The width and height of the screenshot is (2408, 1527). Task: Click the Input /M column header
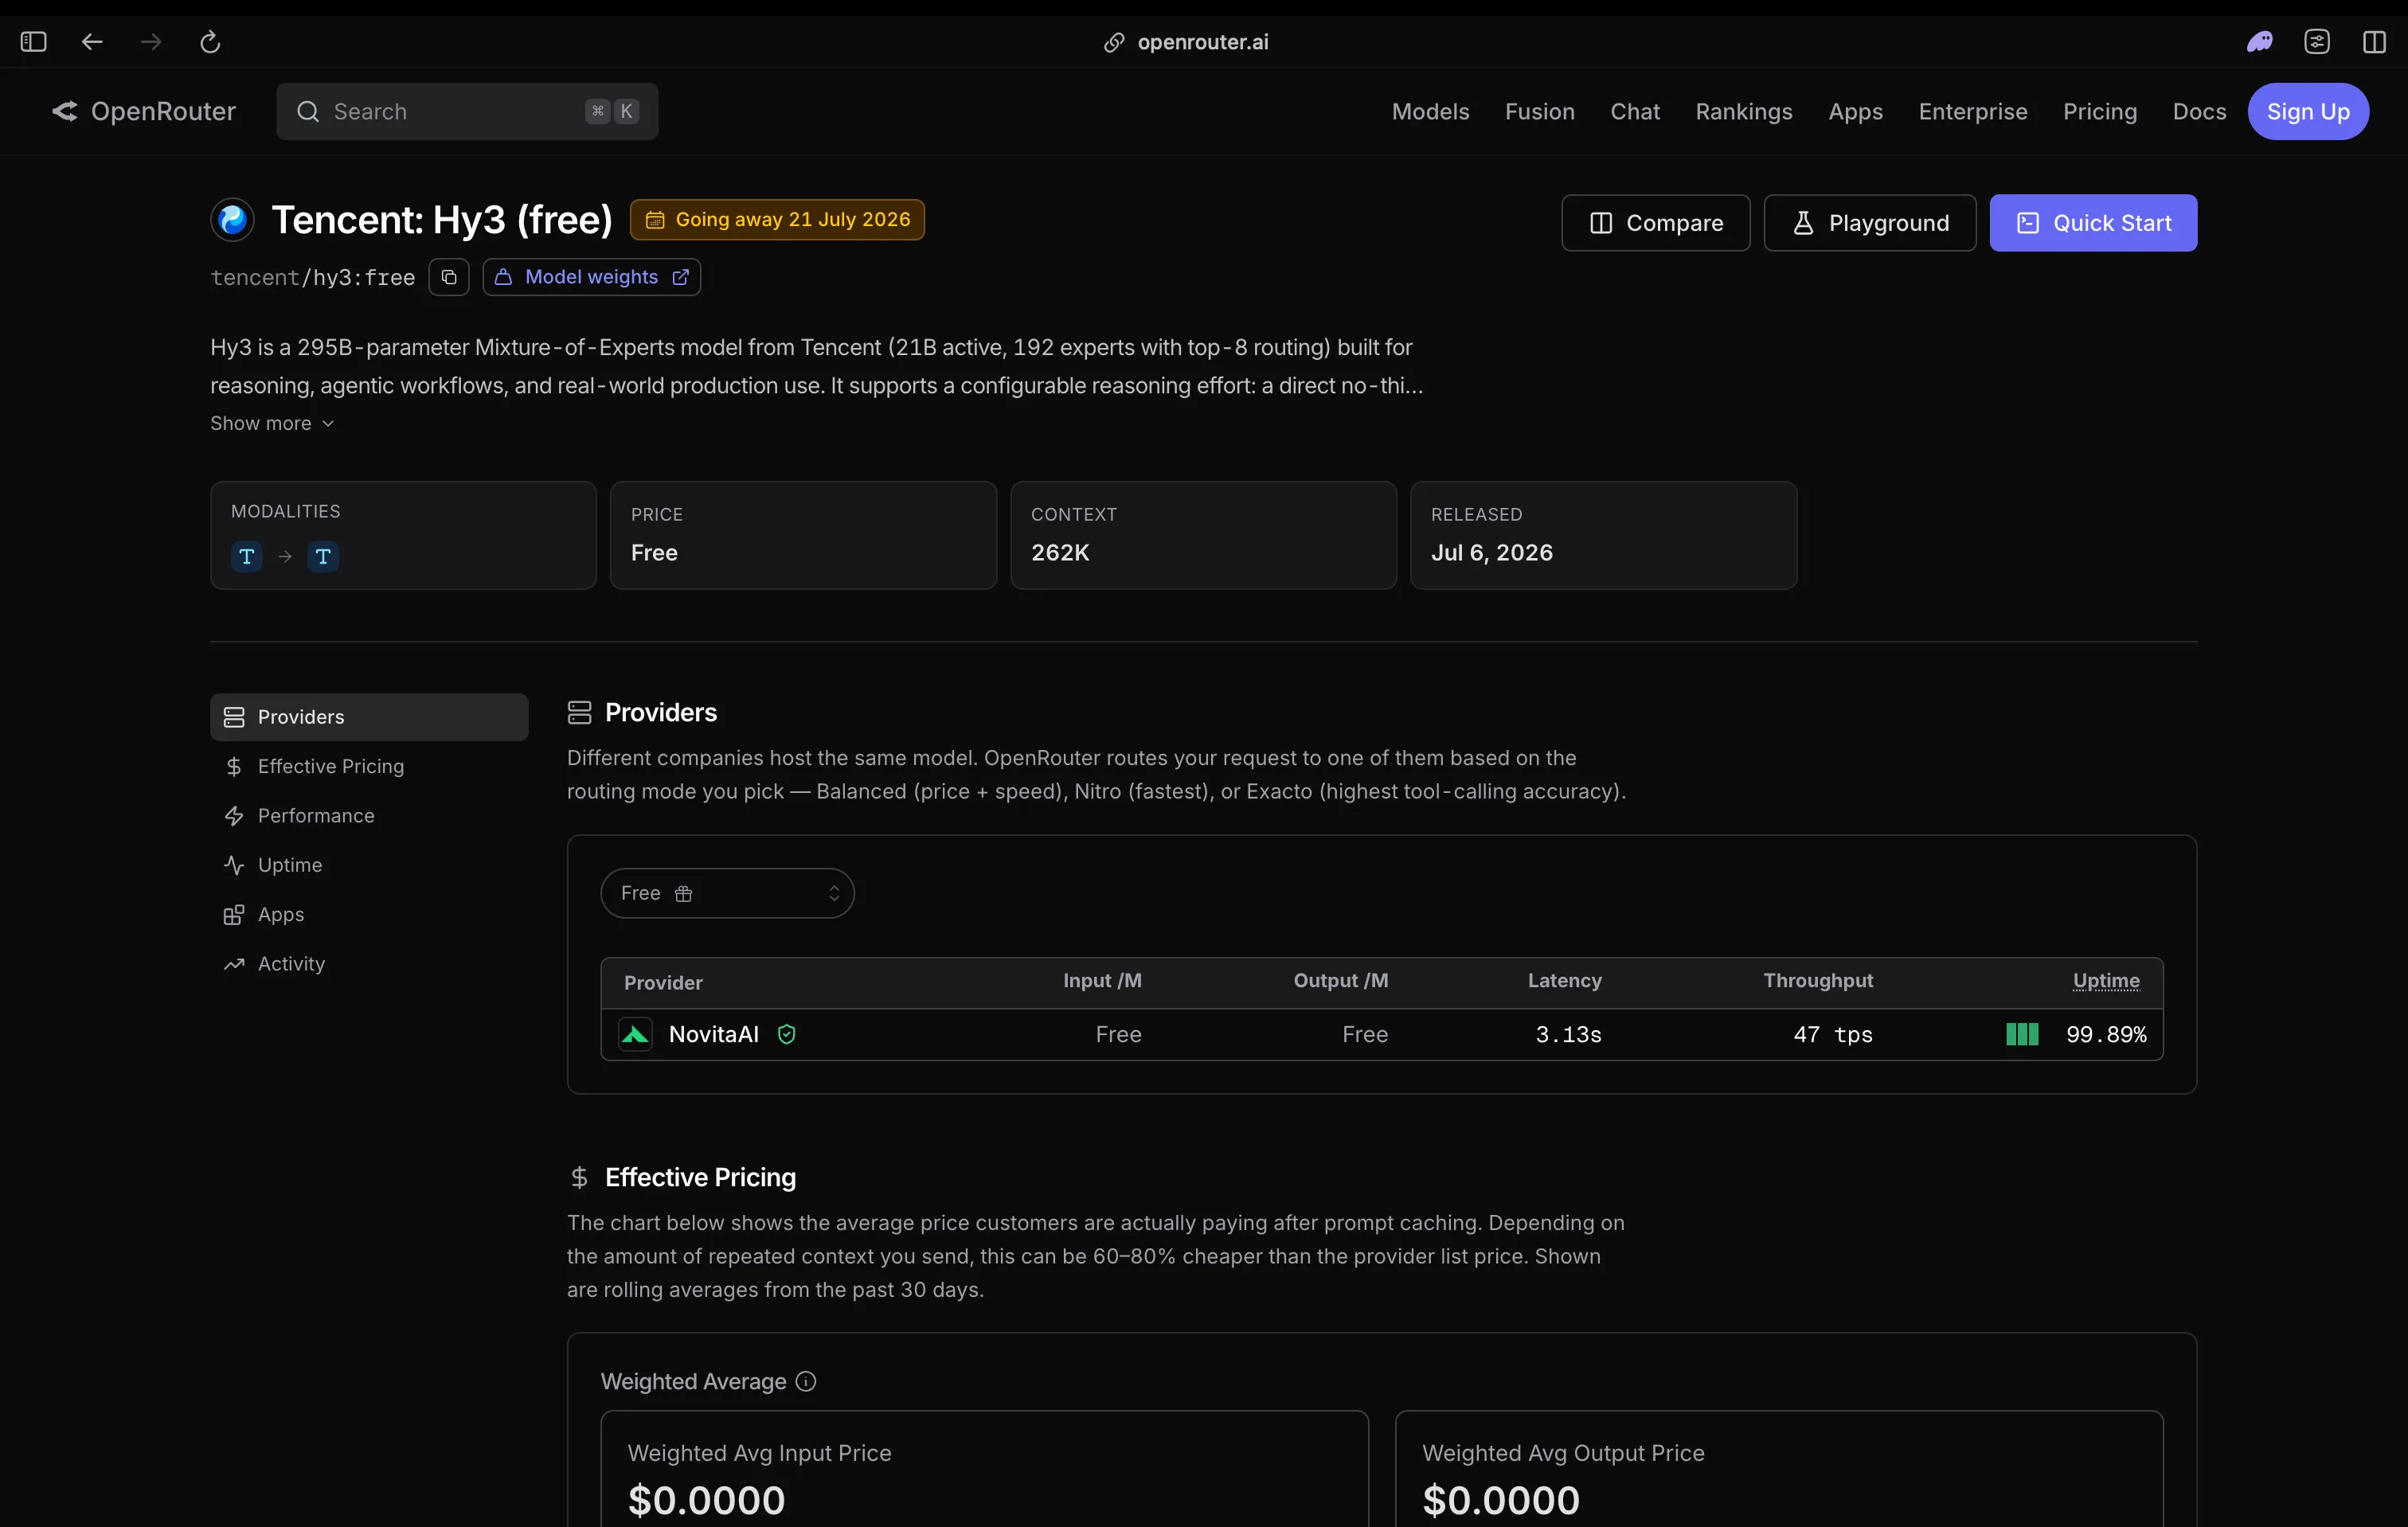1102,980
